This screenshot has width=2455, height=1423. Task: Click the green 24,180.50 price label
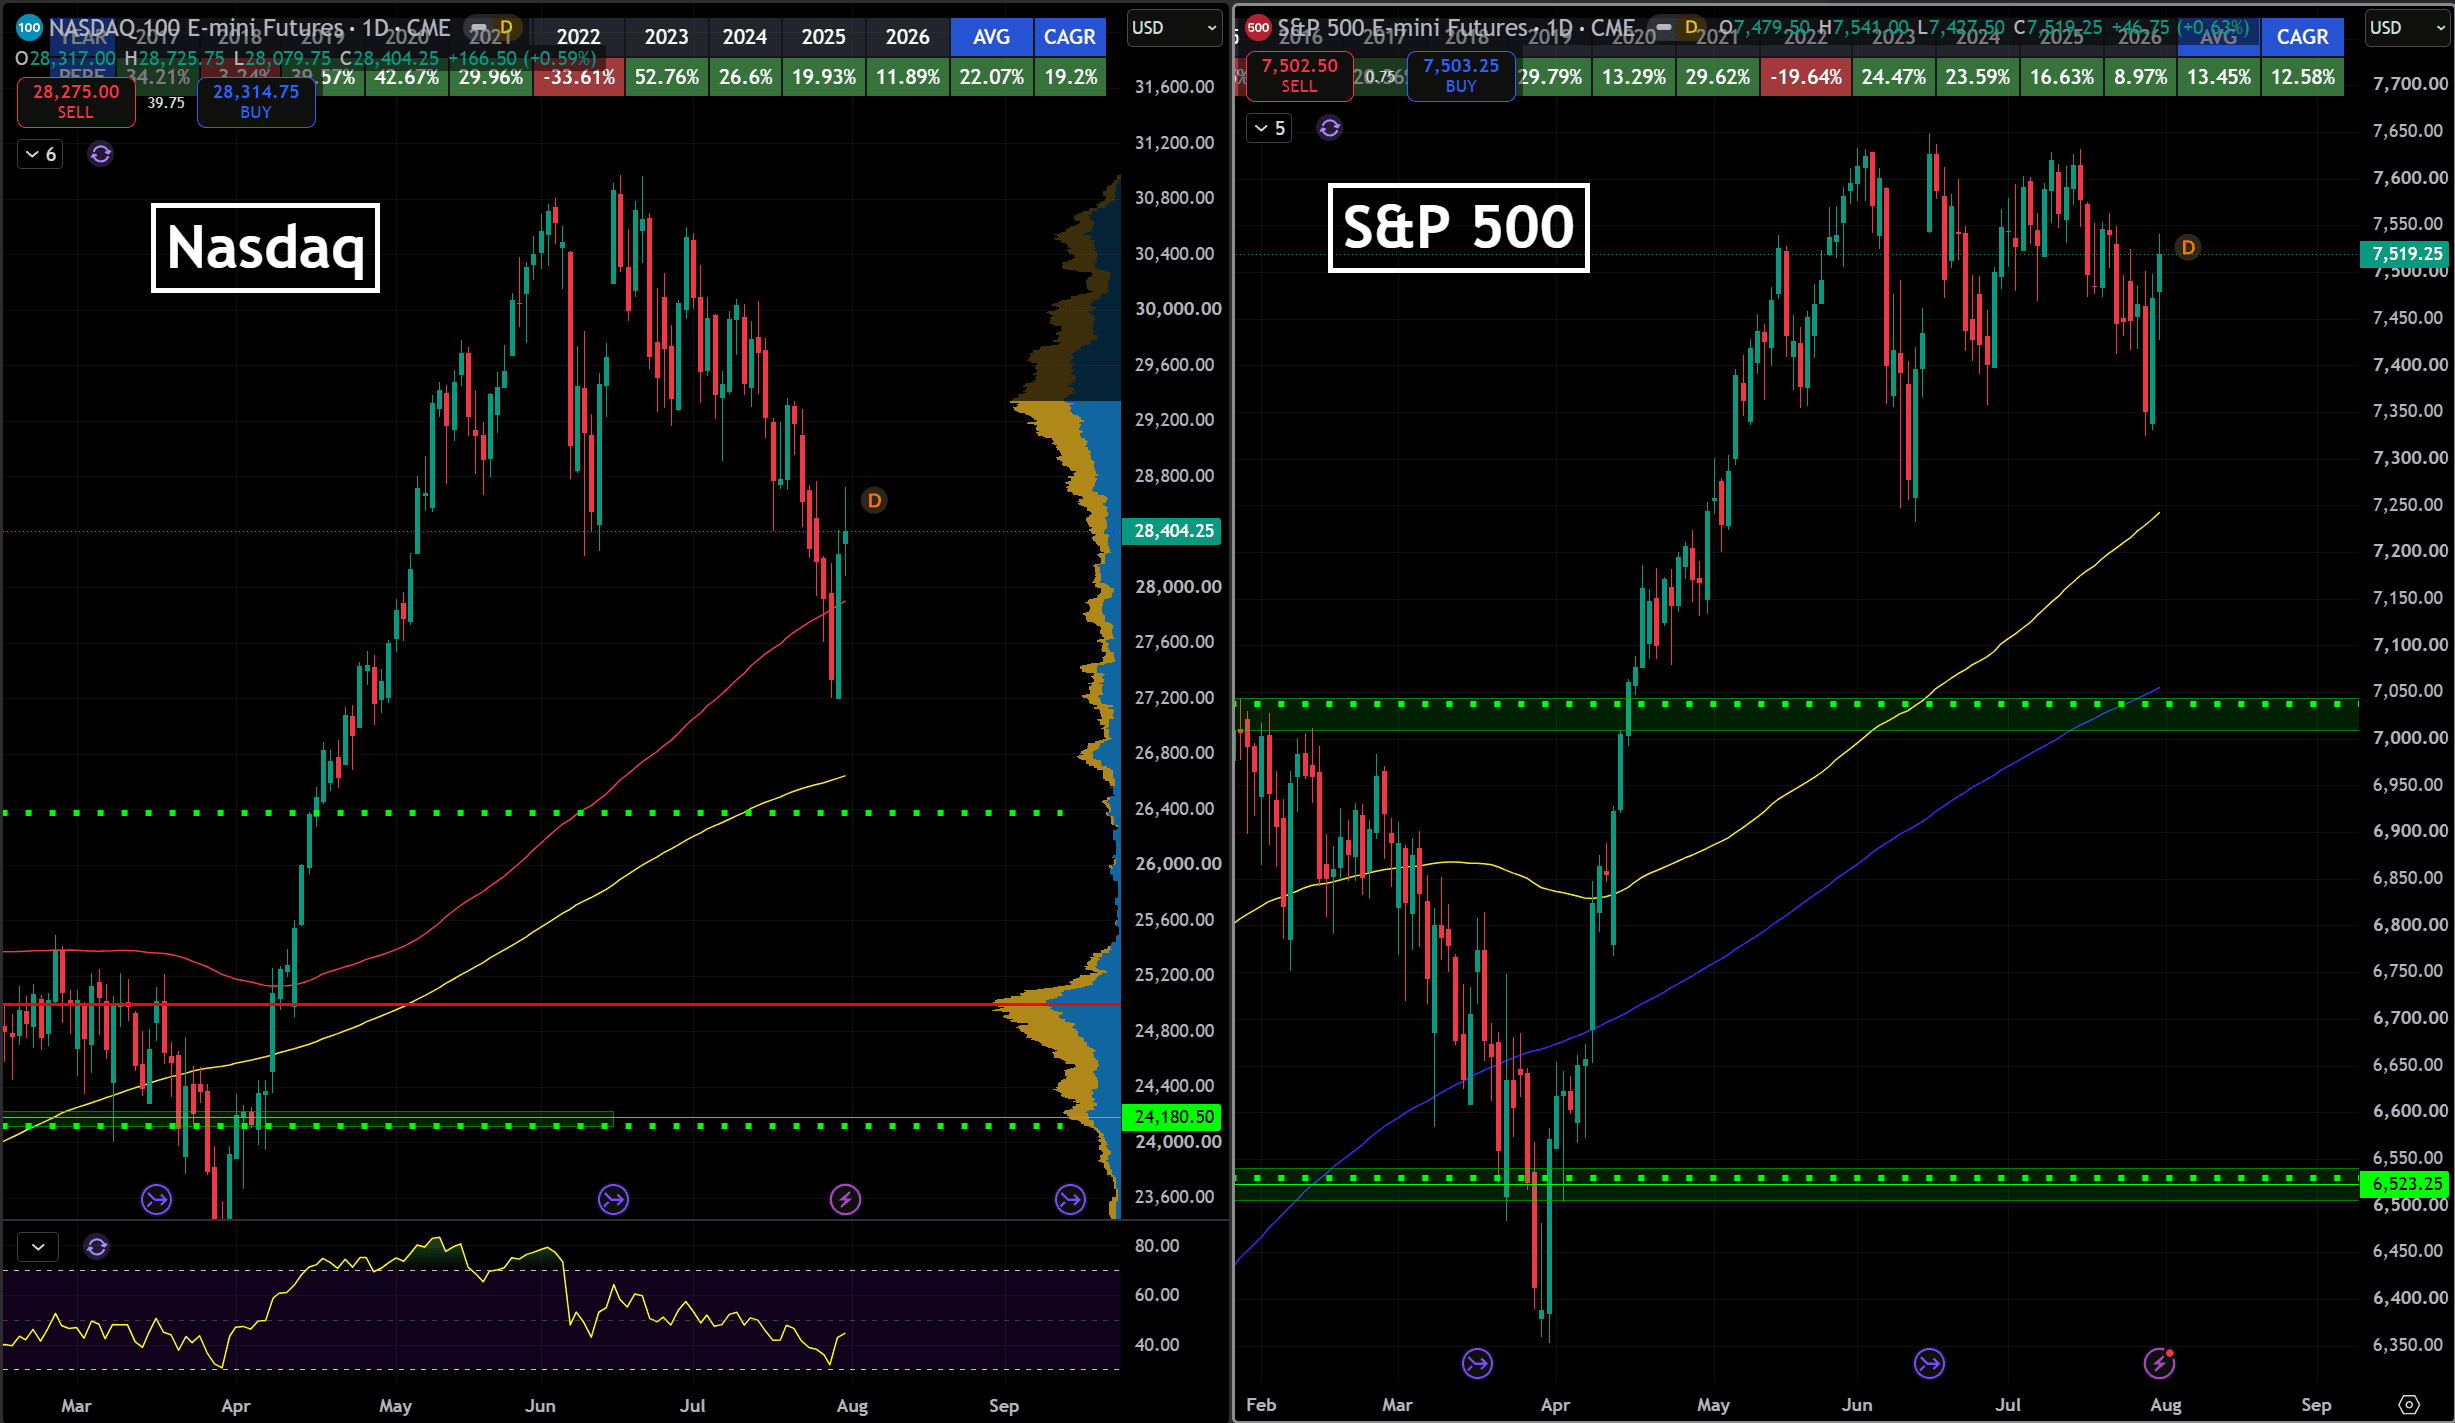tap(1174, 1117)
